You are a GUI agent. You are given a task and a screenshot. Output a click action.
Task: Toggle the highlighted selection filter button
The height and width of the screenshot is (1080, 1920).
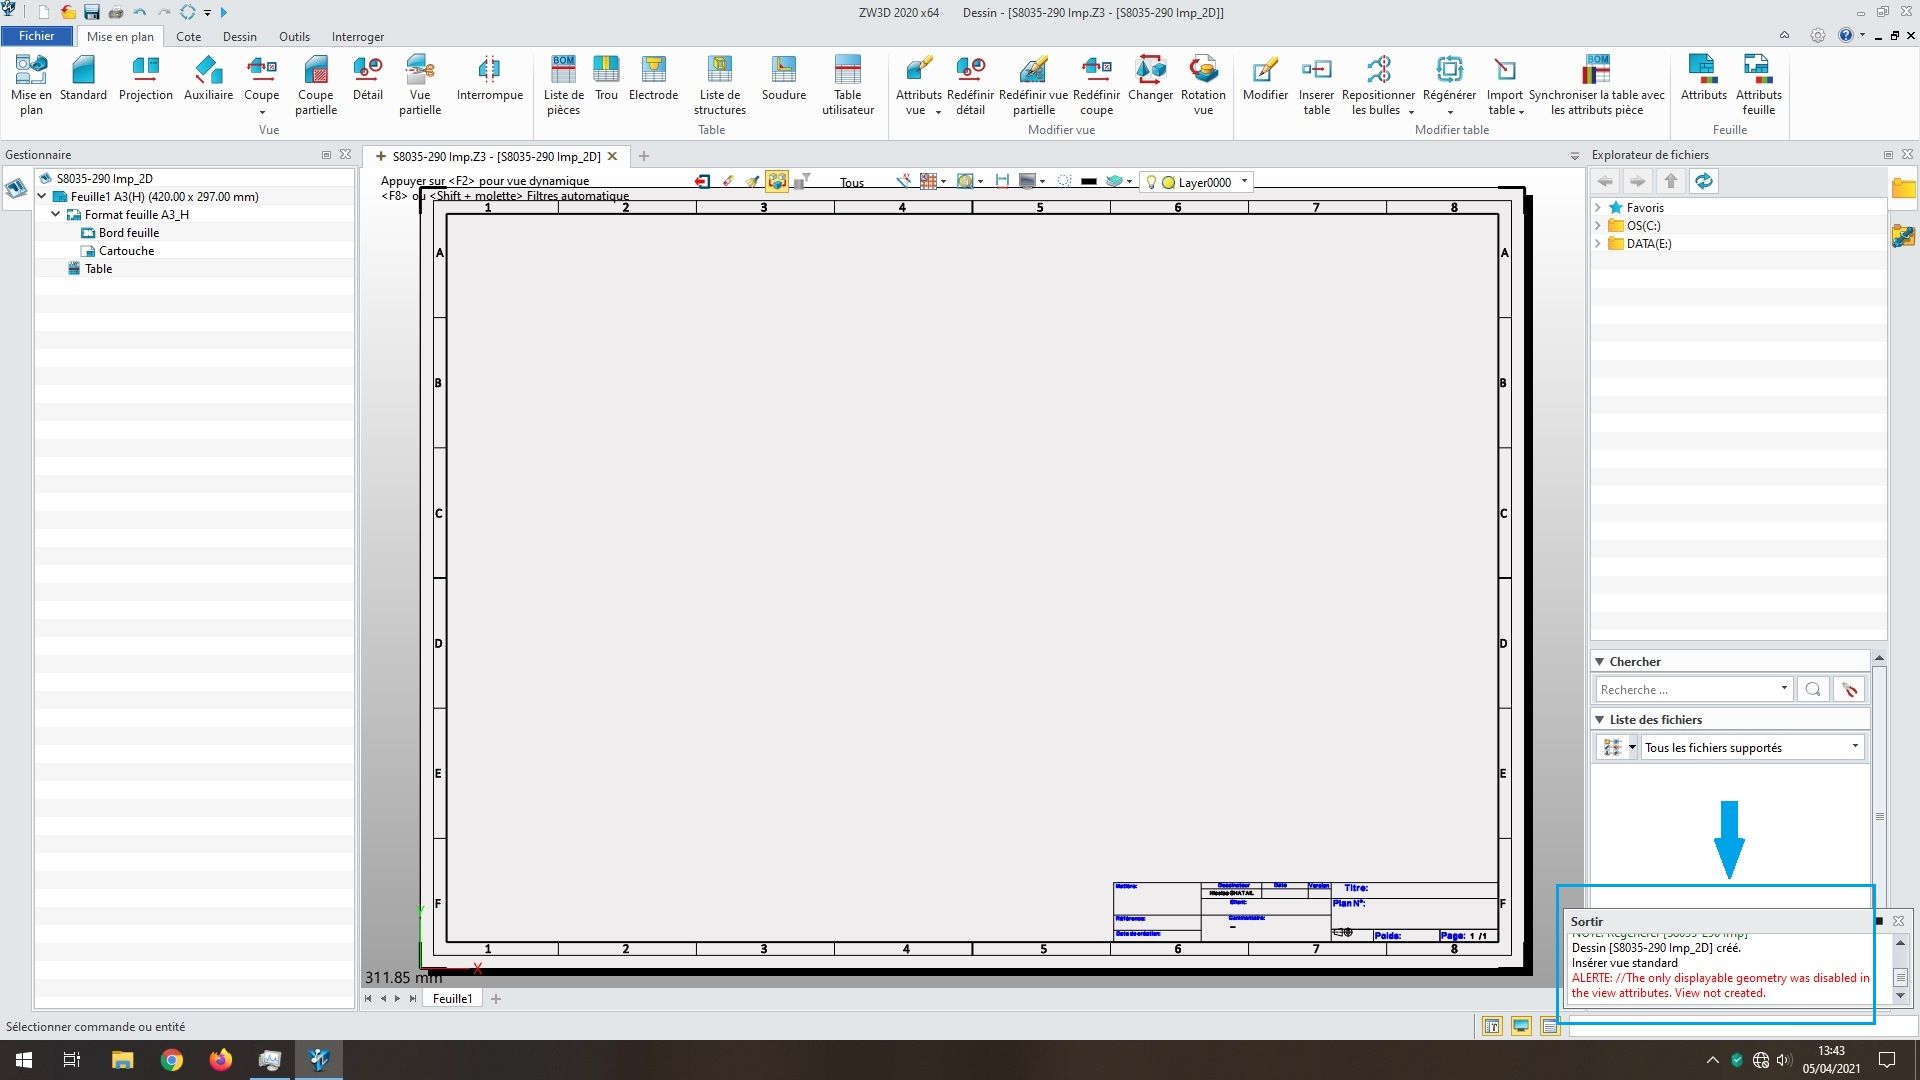tap(777, 181)
